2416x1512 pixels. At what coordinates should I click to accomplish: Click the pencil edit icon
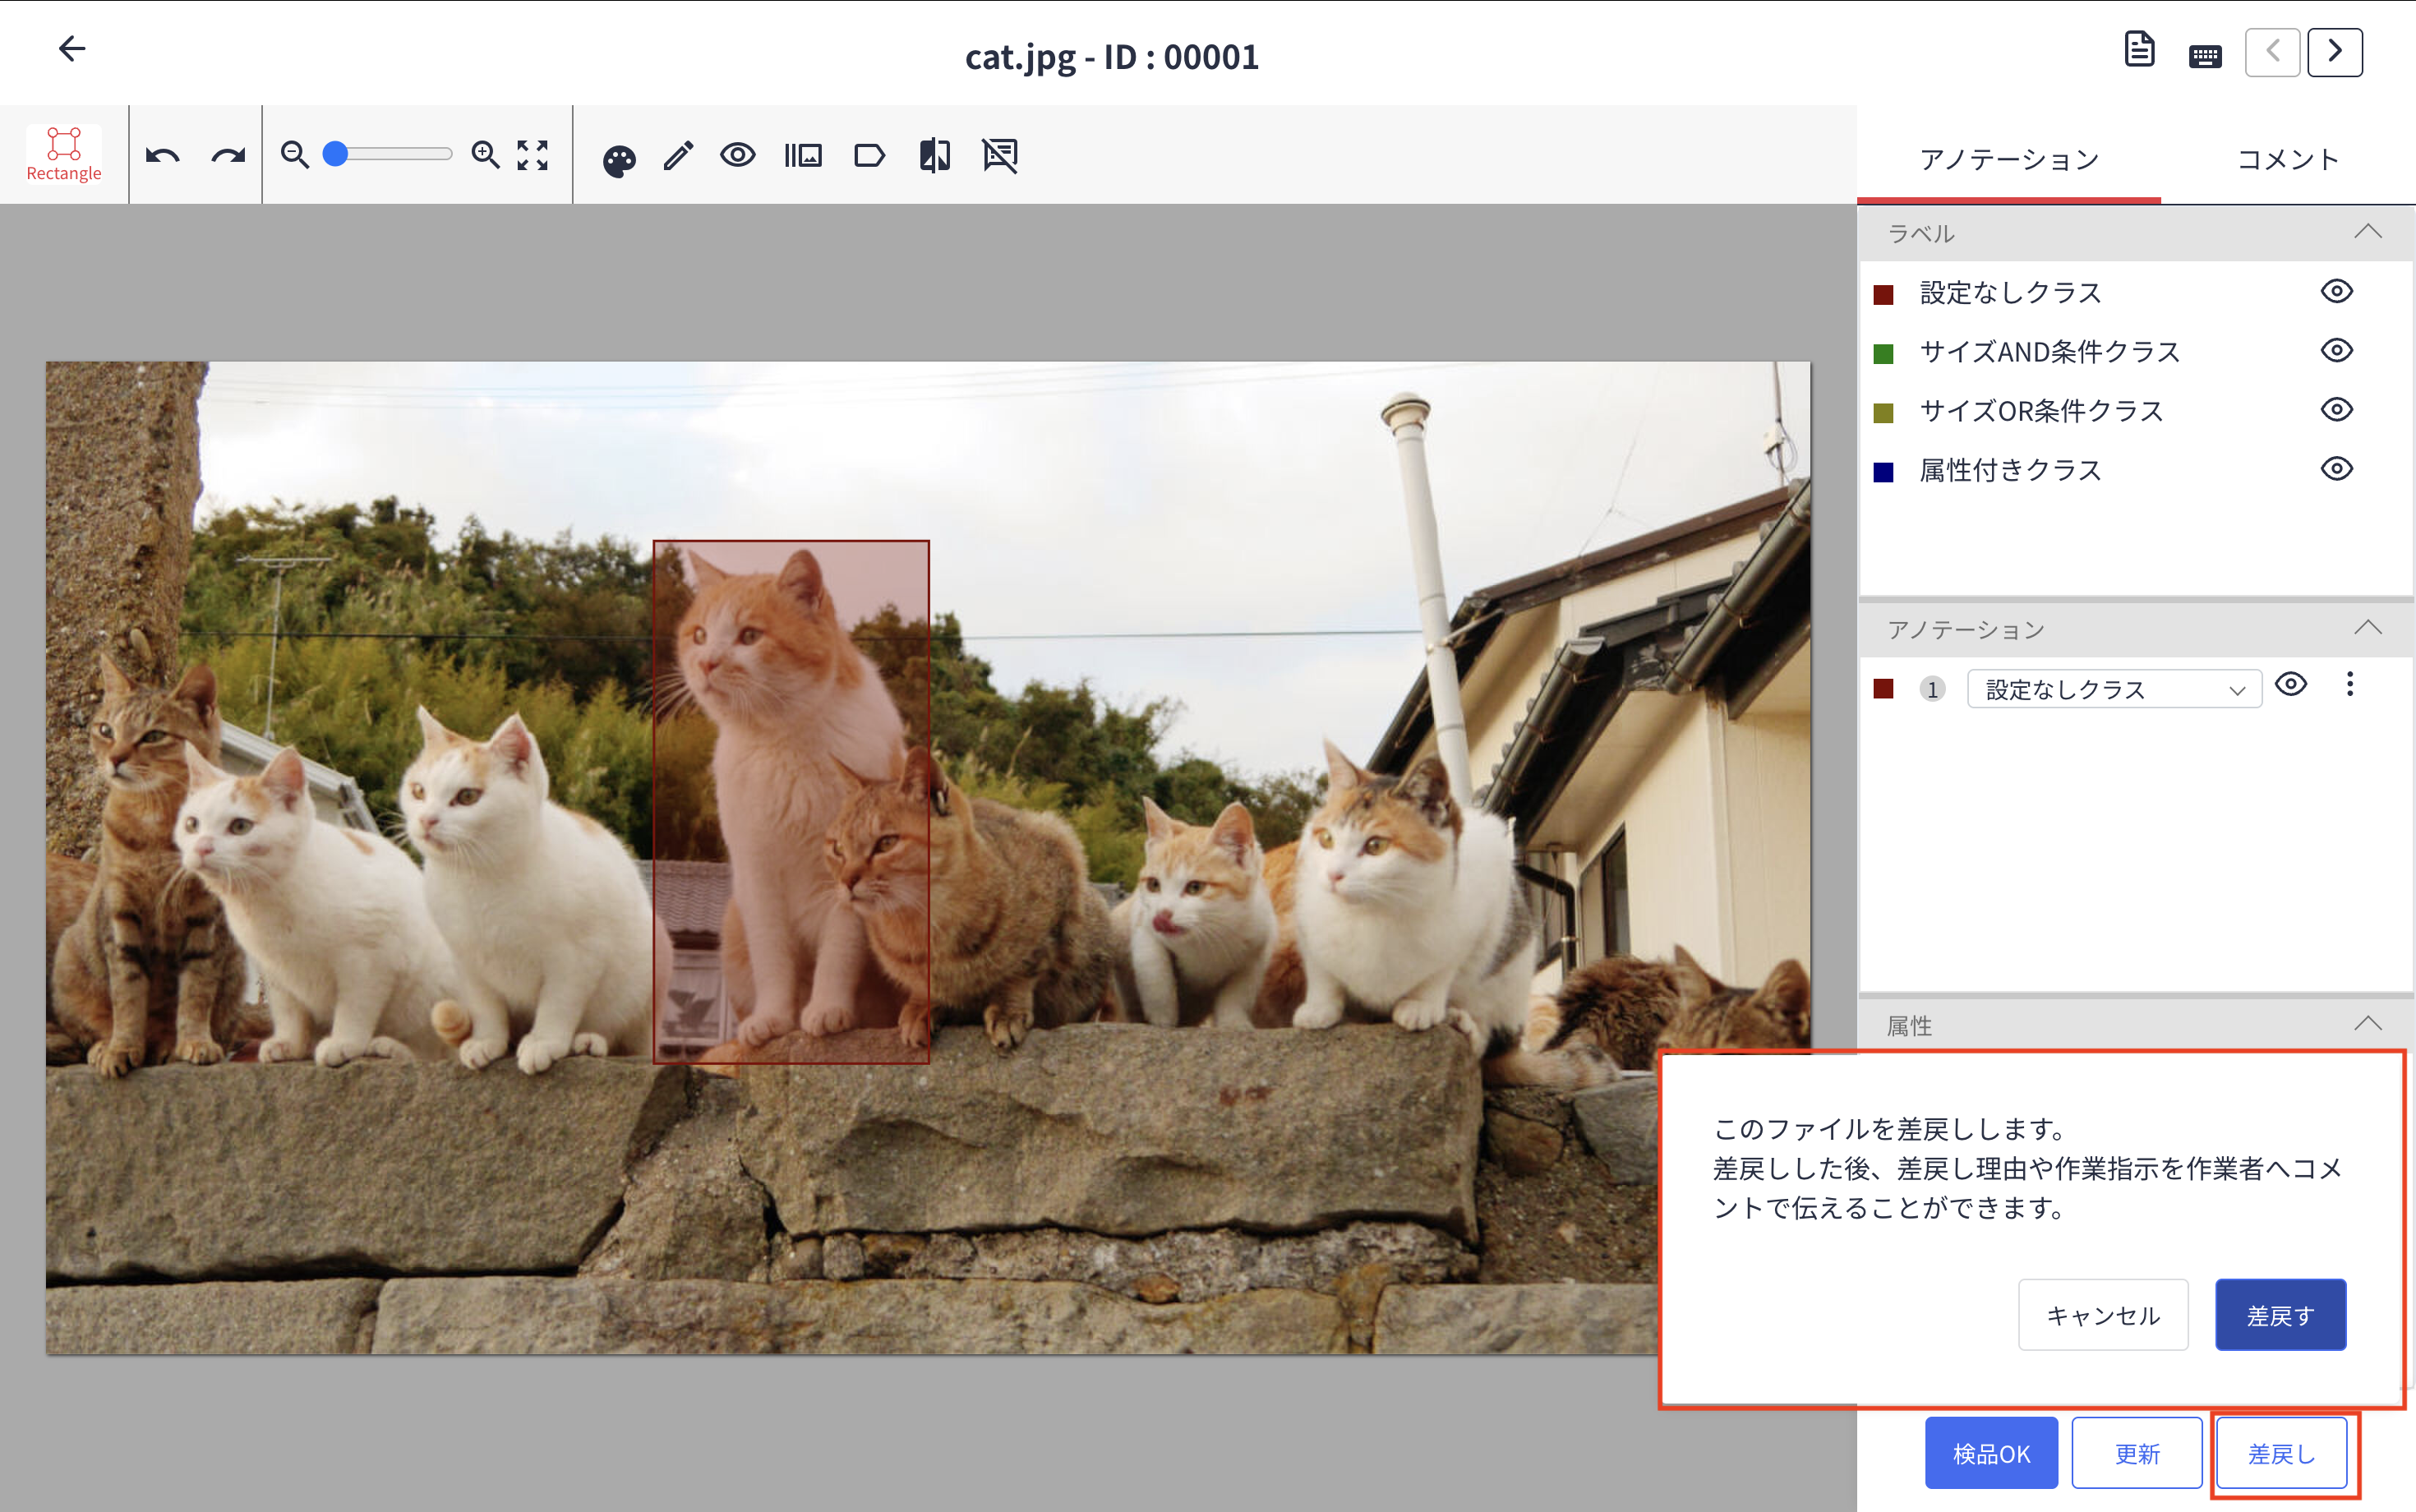[678, 156]
